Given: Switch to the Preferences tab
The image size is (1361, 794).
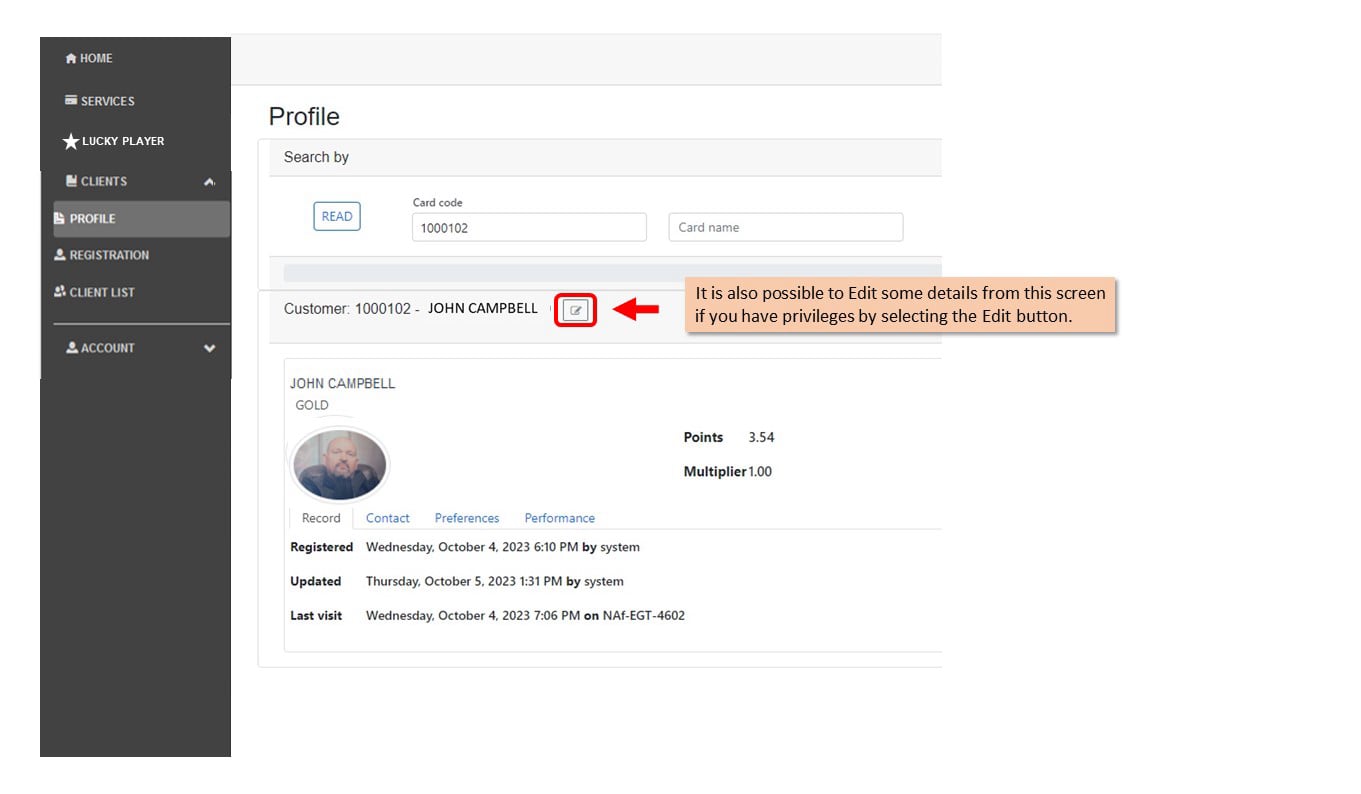Looking at the screenshot, I should [467, 518].
